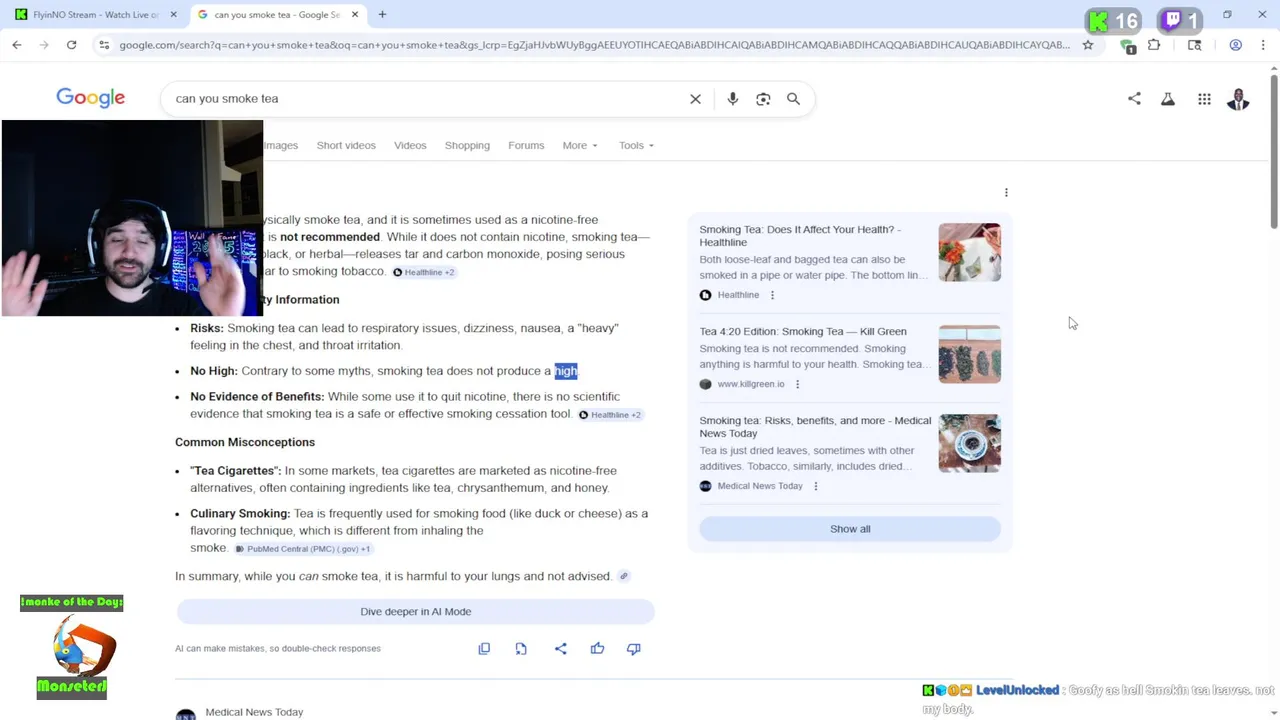
Task: Open options for Medical News Today source
Action: 815,486
